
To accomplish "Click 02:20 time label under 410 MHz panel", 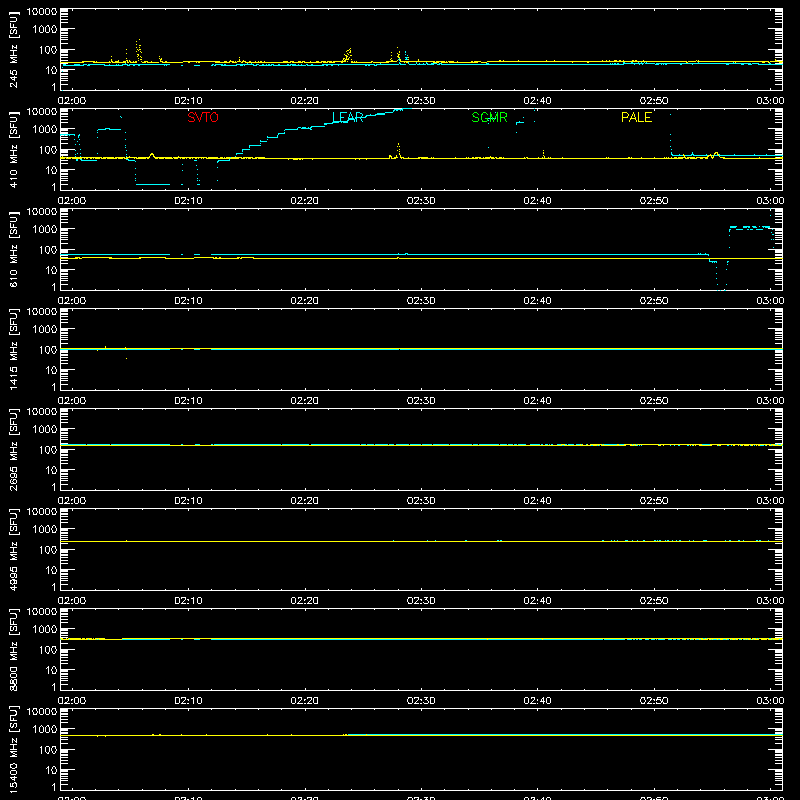I will [305, 201].
